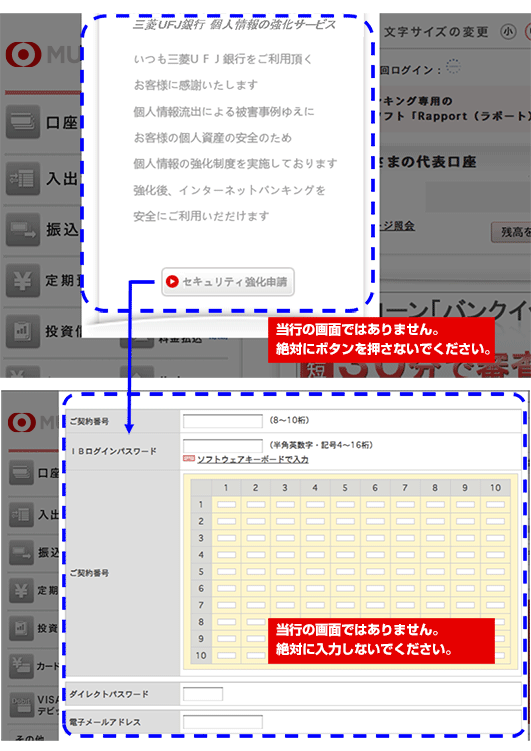Click the 口座 card icon in upper screenshot
The height and width of the screenshot is (751, 531).
(x=23, y=122)
